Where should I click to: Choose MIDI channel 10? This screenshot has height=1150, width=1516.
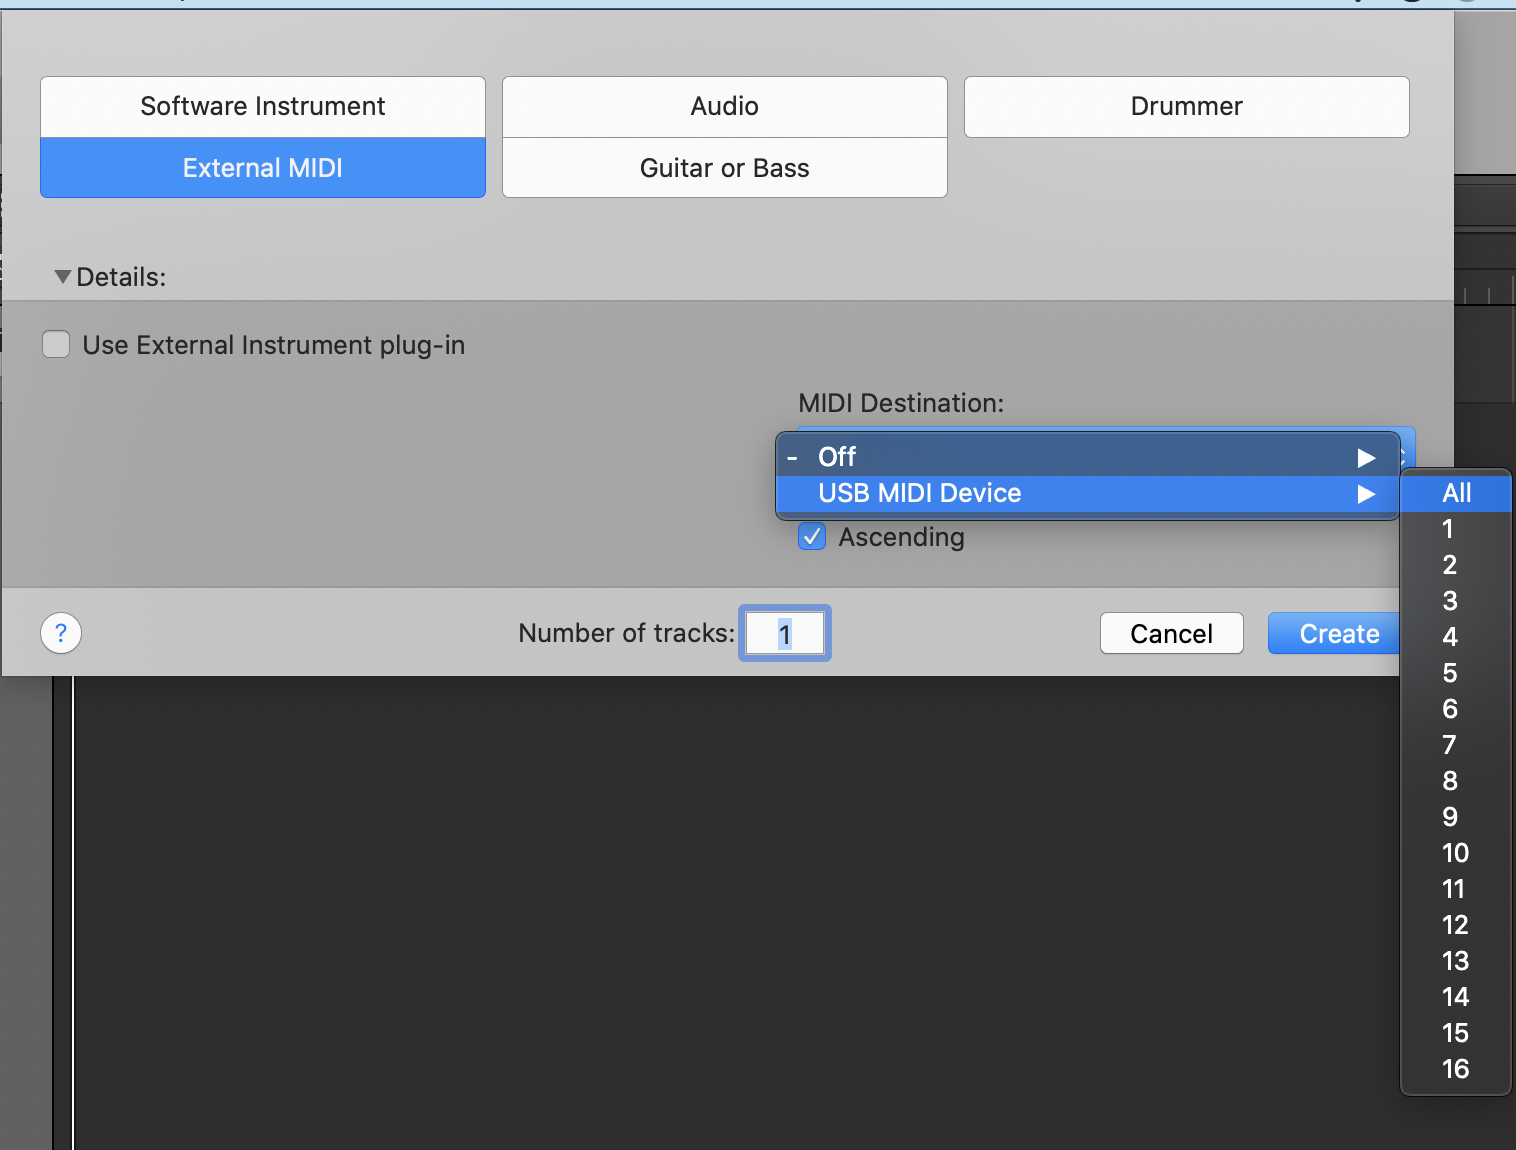(1456, 853)
